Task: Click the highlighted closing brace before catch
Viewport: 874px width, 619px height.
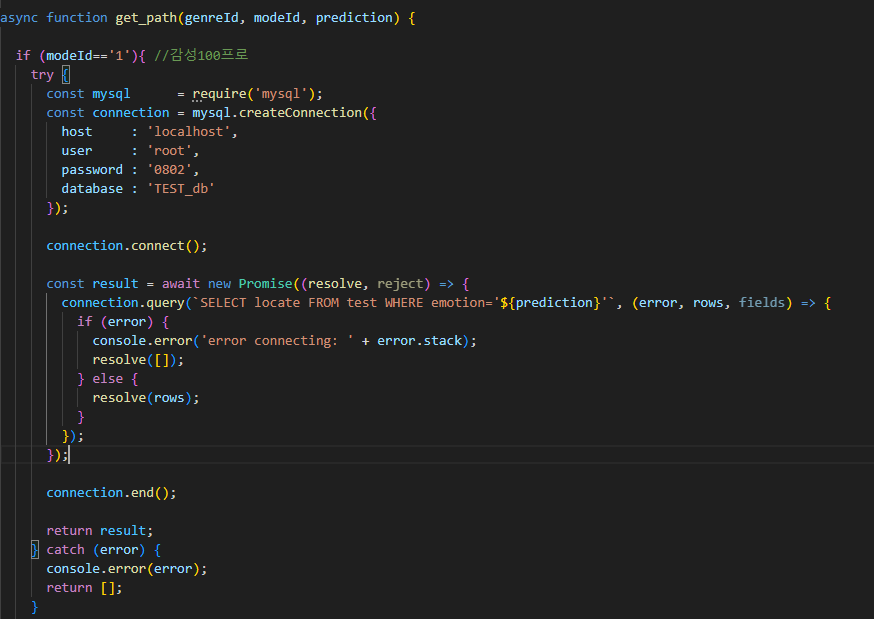Action: click(x=35, y=550)
